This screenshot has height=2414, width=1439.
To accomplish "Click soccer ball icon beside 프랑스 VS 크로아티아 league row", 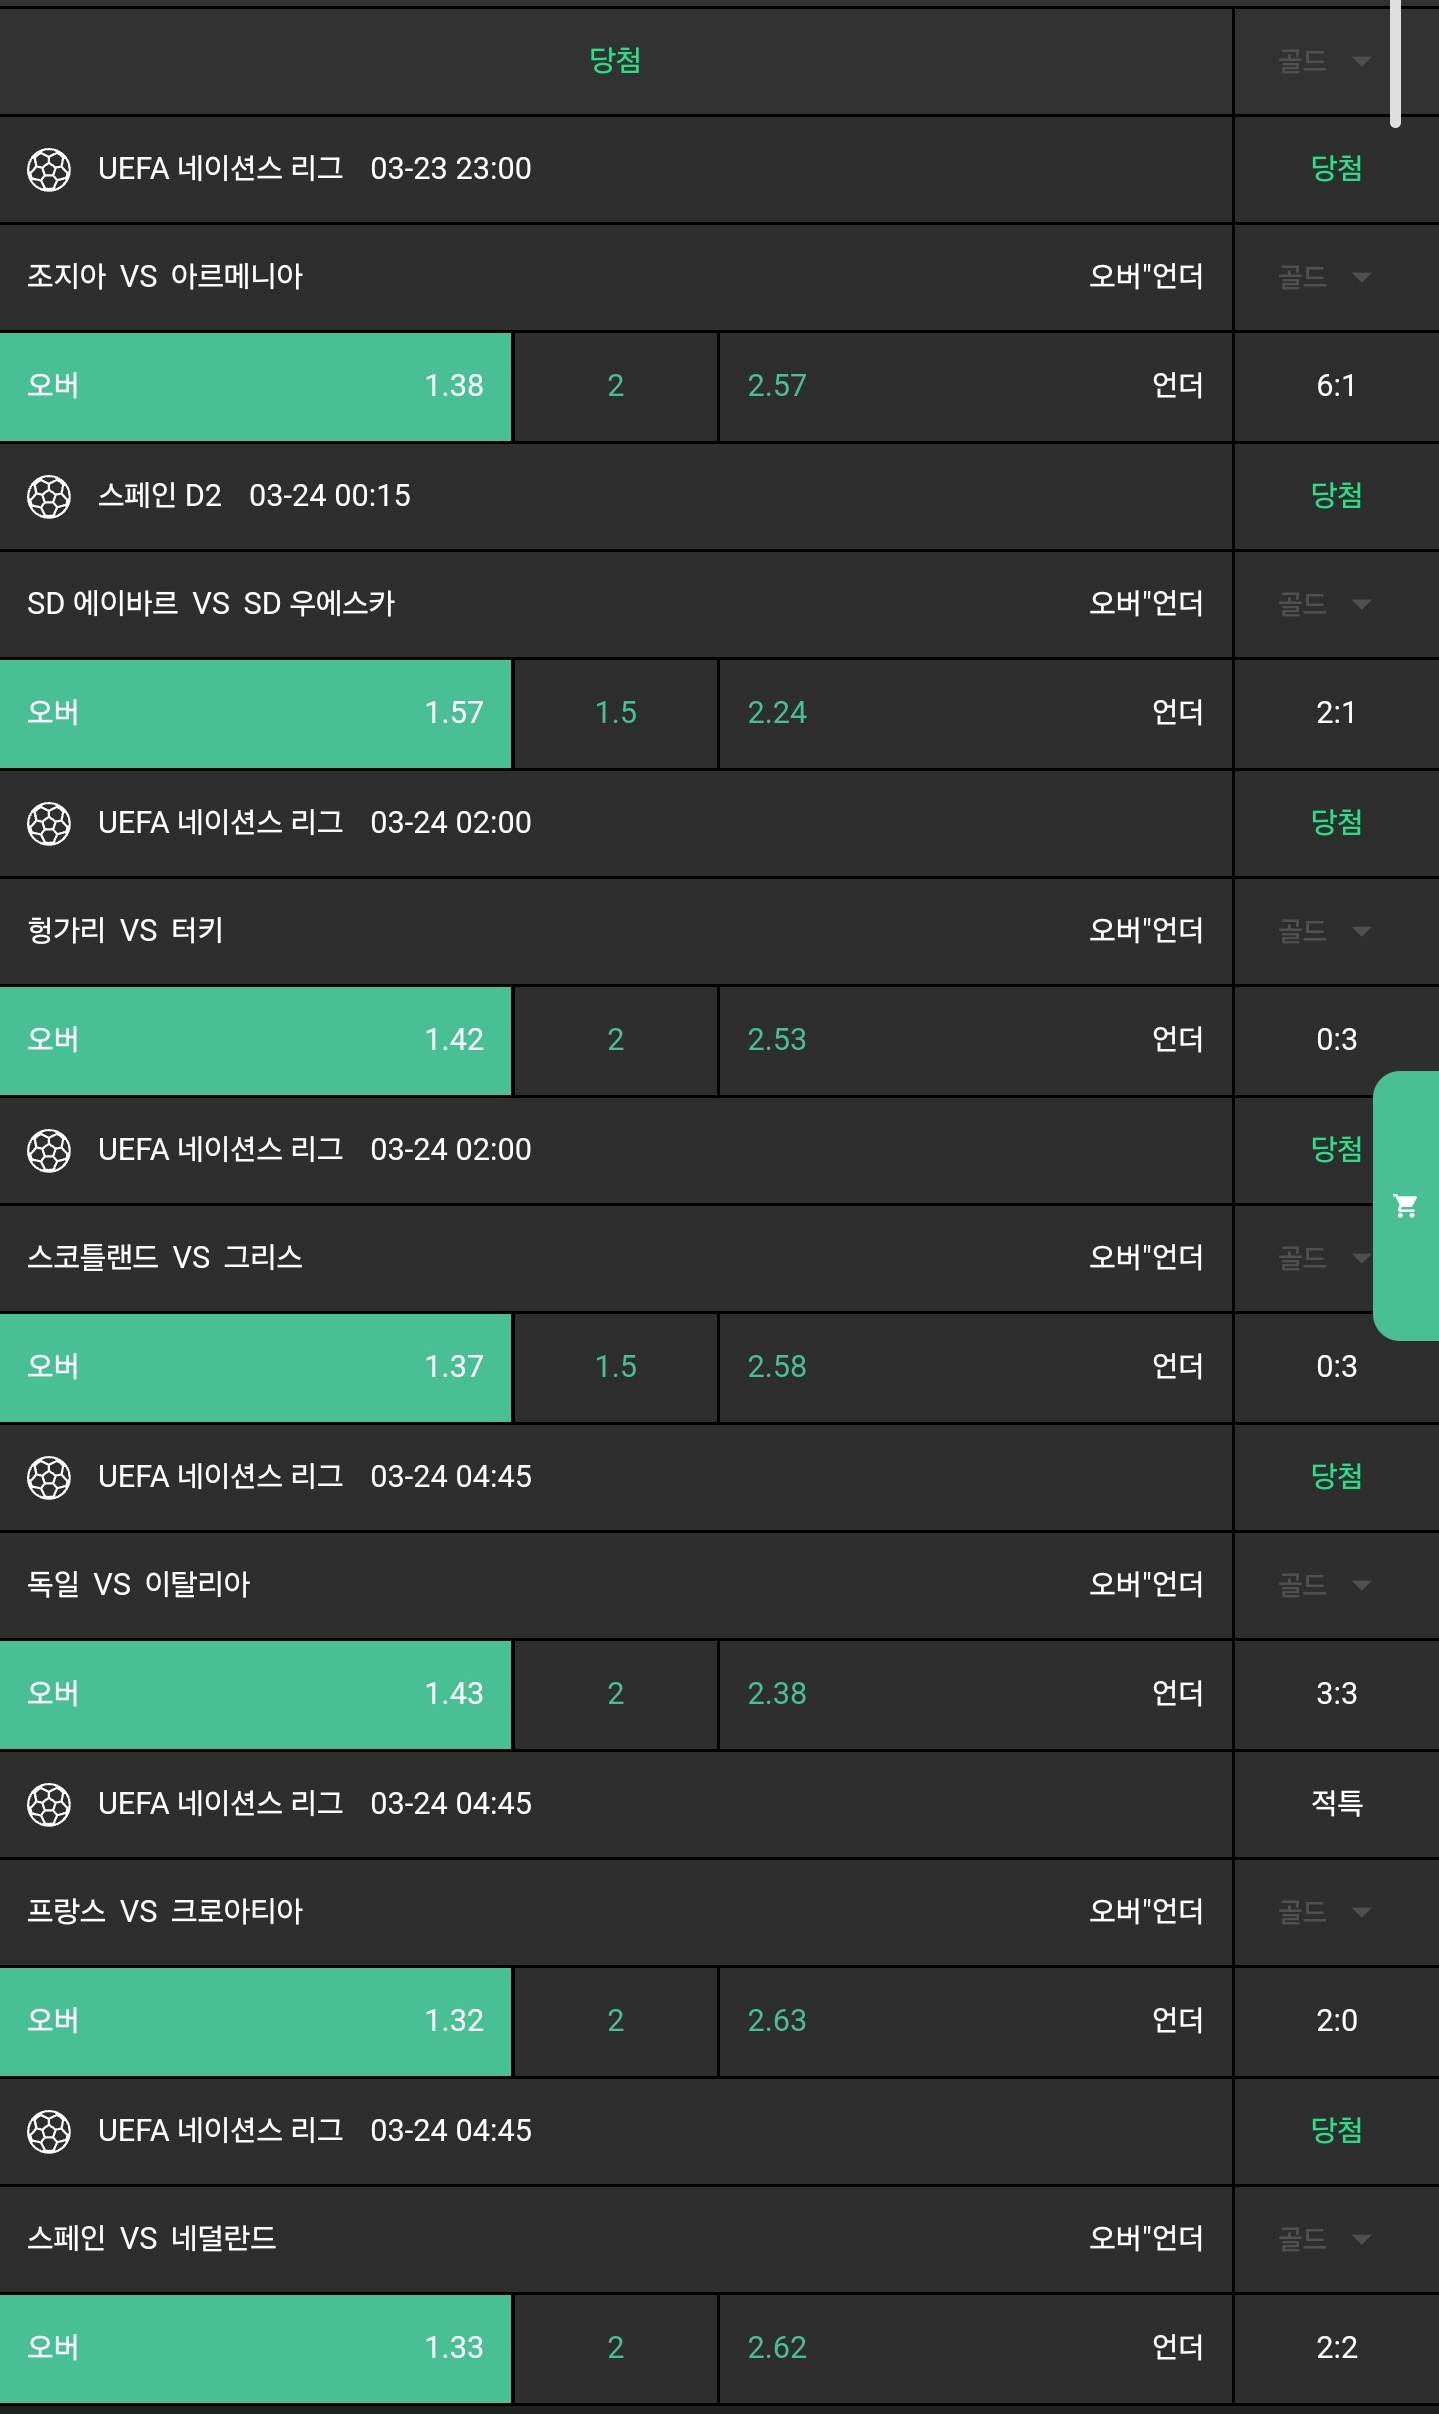I will 49,1804.
